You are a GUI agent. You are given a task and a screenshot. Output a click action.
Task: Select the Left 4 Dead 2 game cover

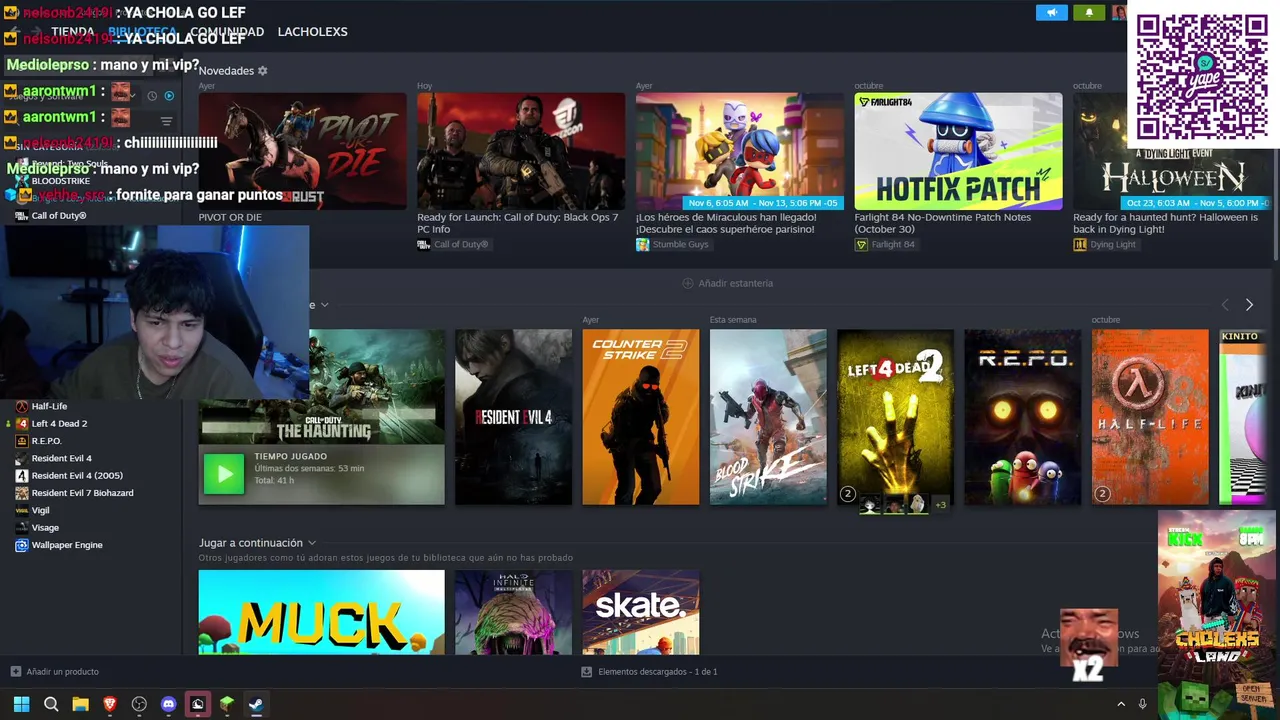click(896, 417)
